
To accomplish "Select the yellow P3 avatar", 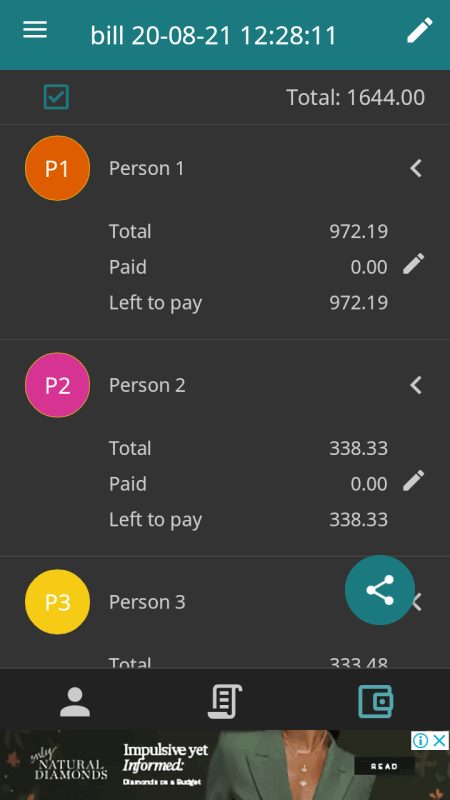I will tap(58, 602).
